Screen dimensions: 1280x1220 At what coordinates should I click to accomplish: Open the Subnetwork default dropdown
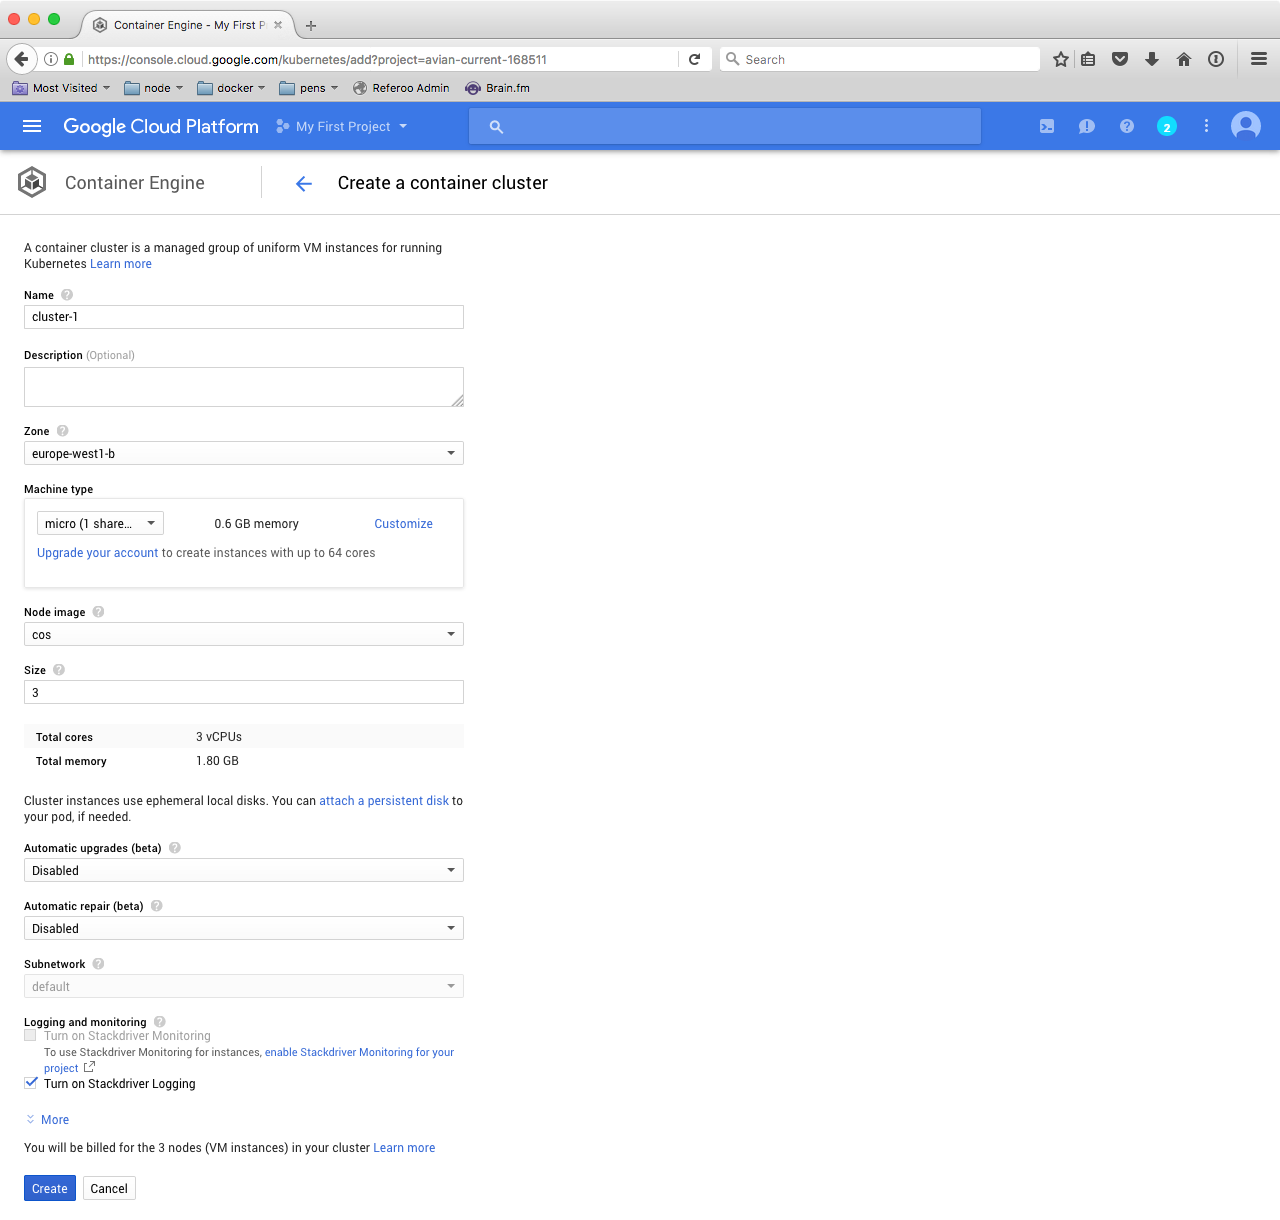244,986
